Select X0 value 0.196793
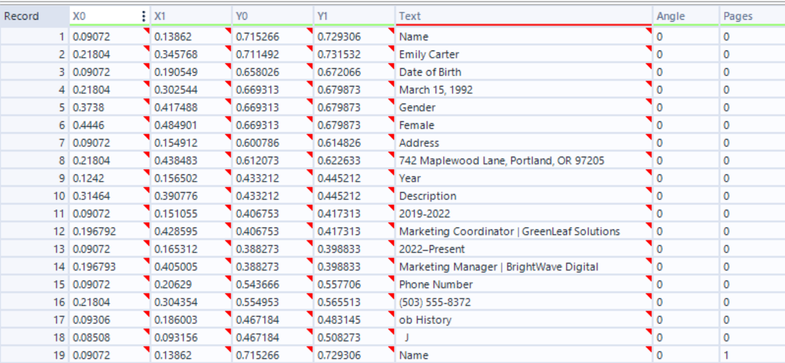The image size is (785, 363). [110, 267]
